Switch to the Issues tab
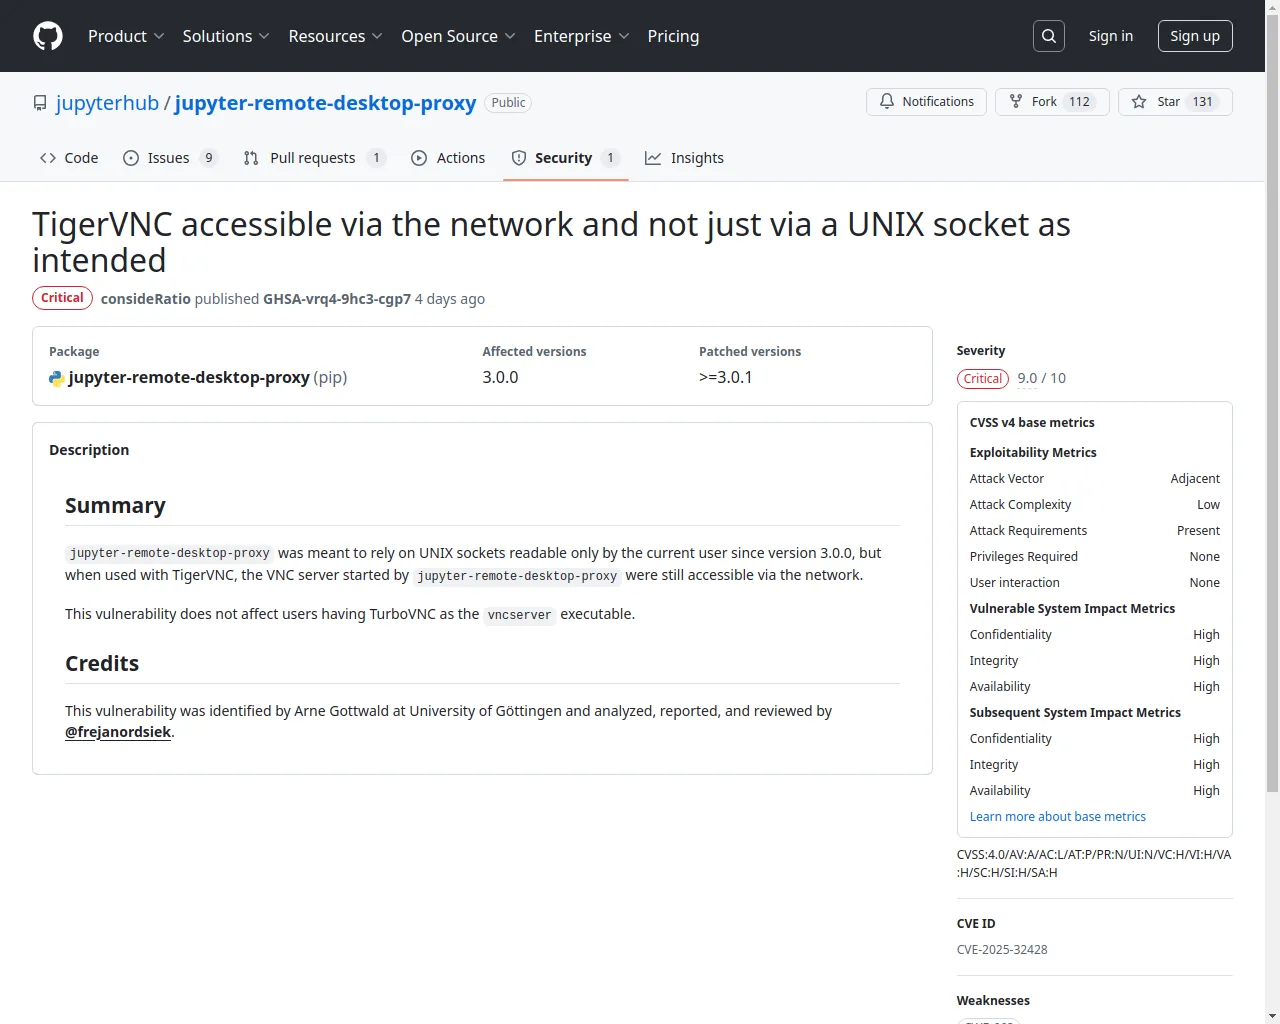The height and width of the screenshot is (1024, 1280). click(170, 158)
